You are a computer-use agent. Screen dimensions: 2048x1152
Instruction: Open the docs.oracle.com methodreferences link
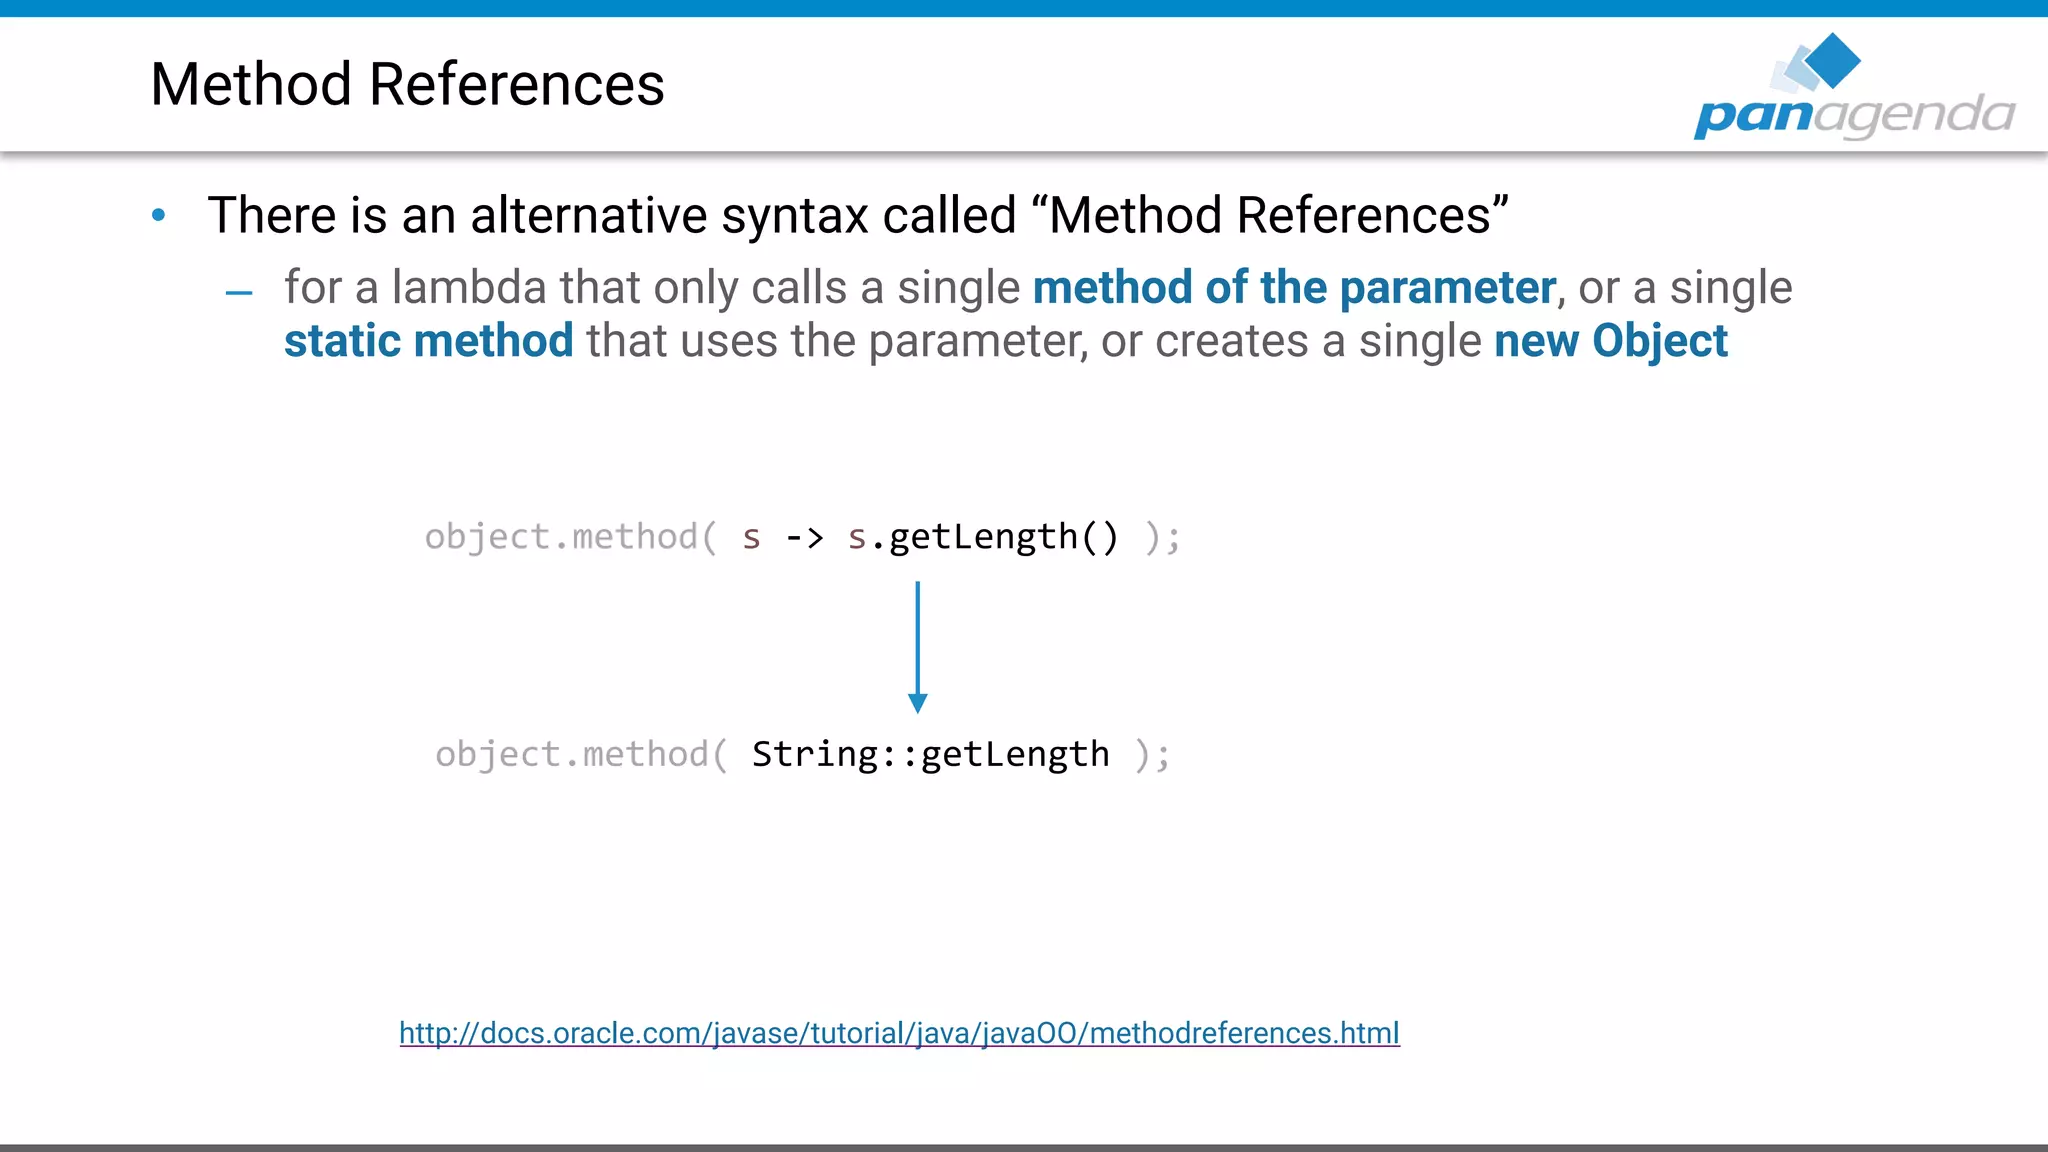(899, 1032)
